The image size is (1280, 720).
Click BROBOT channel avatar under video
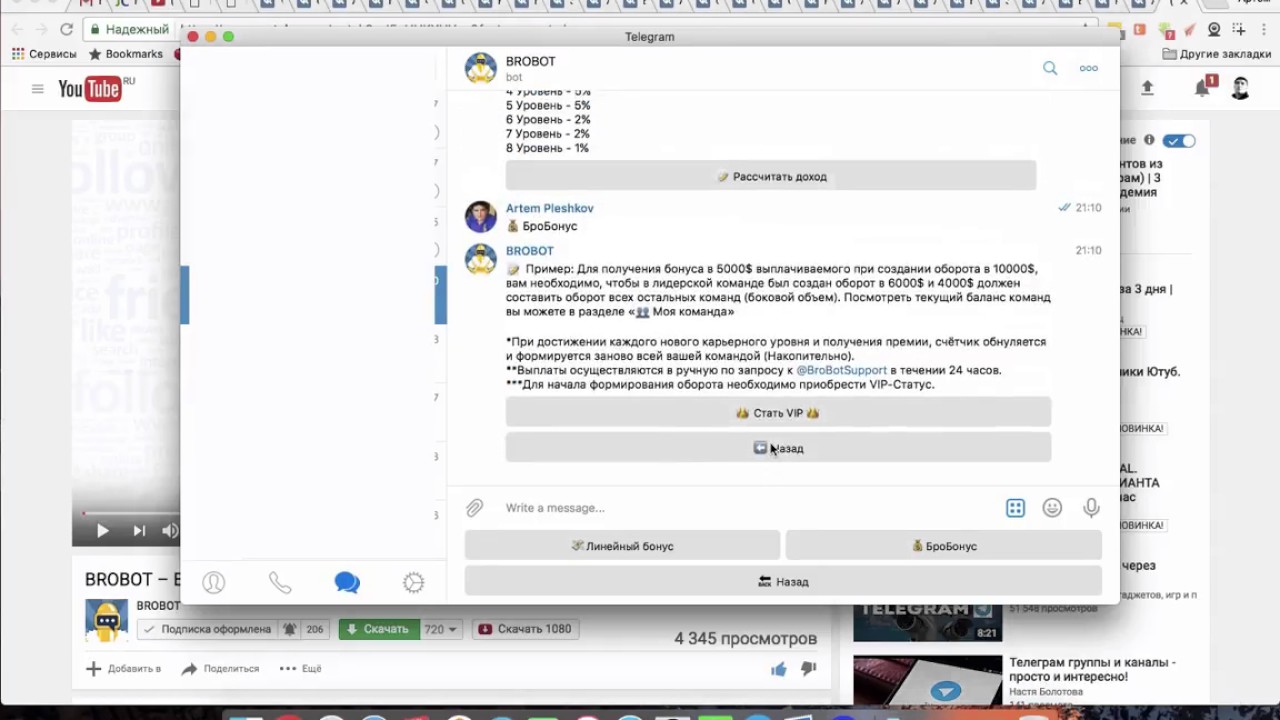[106, 620]
